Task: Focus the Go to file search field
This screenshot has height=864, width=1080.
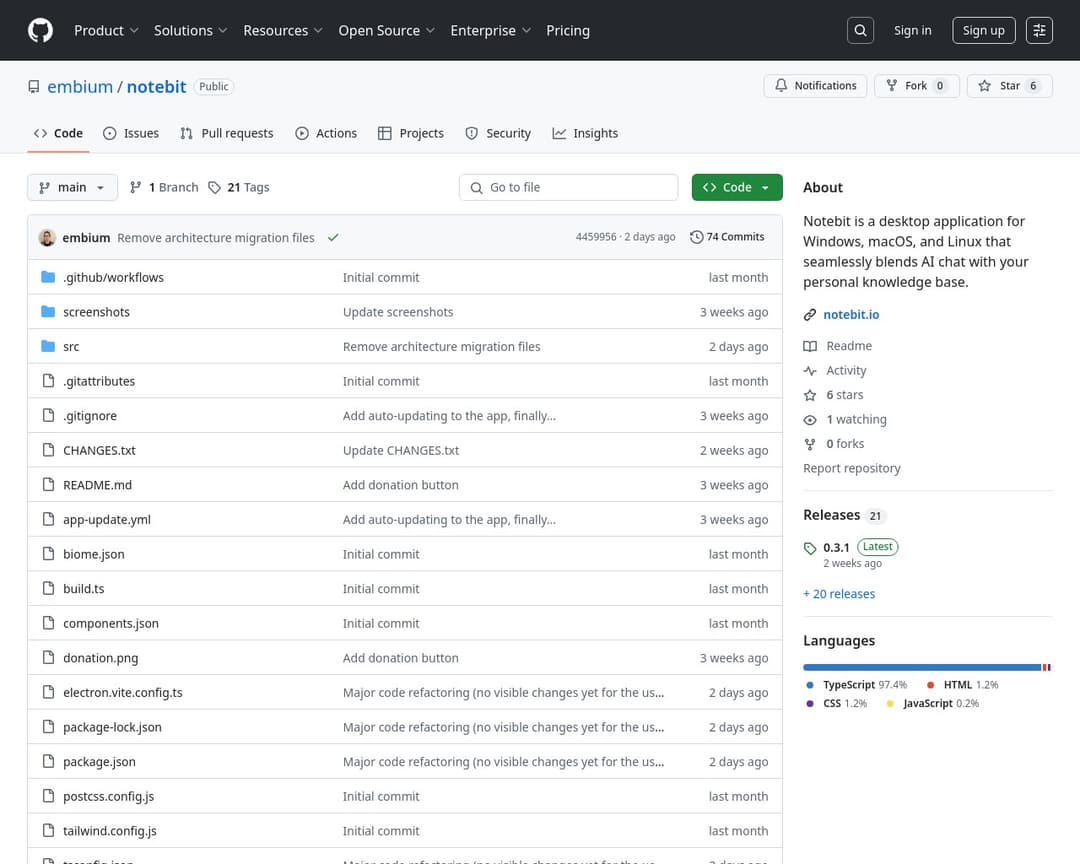Action: click(x=568, y=187)
